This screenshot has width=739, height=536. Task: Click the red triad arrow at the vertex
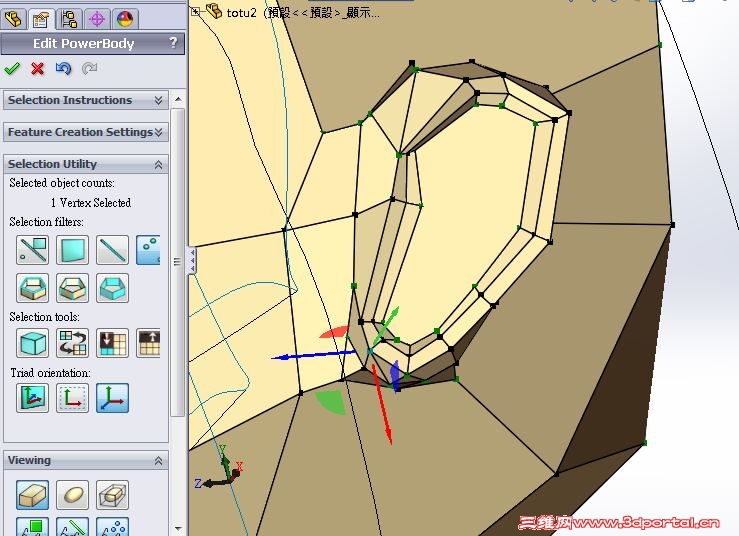point(381,404)
